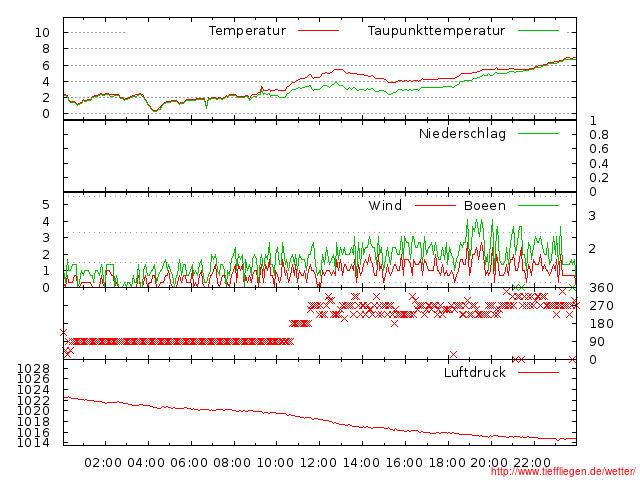Viewport: 640px width, 480px height.
Task: Click the 1018 pressure axis value
Action: pyautogui.click(x=33, y=422)
